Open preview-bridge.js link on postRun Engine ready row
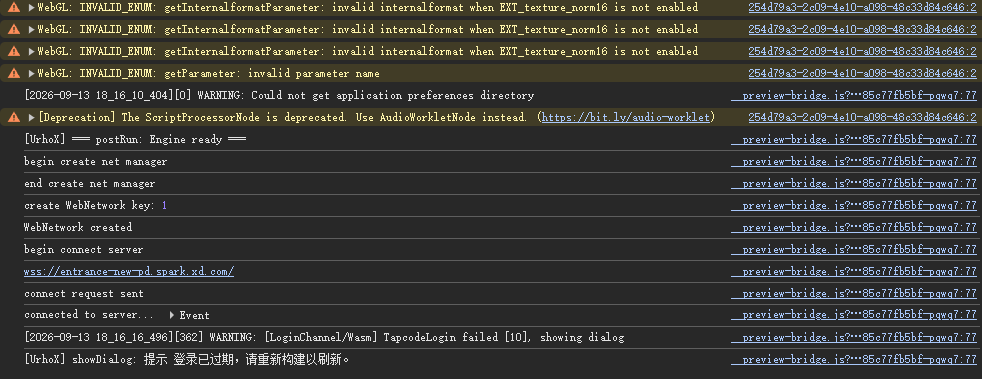 [854, 139]
